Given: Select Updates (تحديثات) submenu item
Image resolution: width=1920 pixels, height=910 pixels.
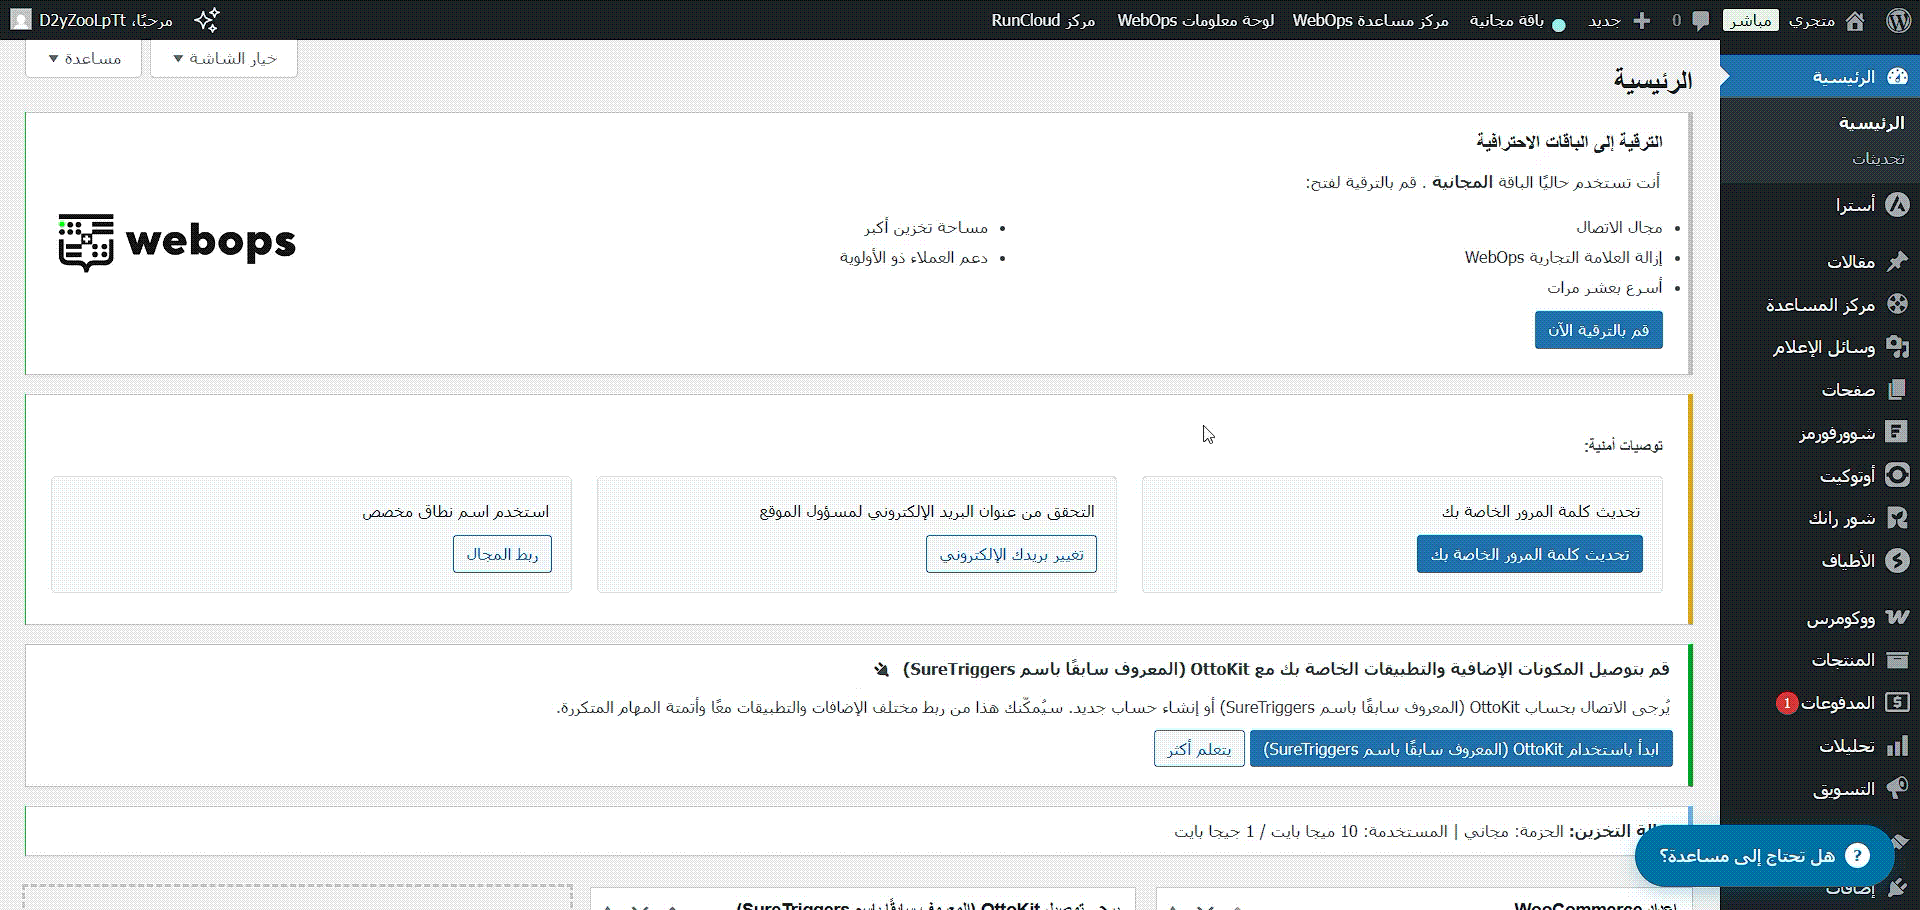Looking at the screenshot, I should pyautogui.click(x=1878, y=158).
